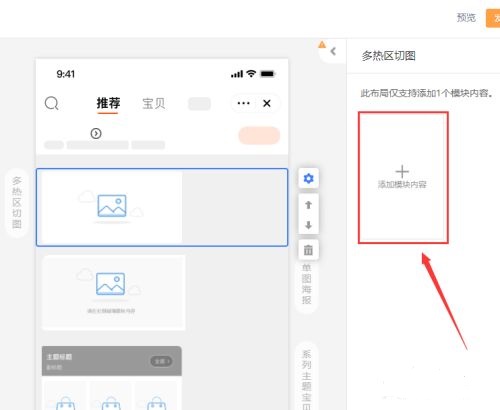Move module down with arrow icon
This screenshot has width=500, height=410.
[308, 225]
